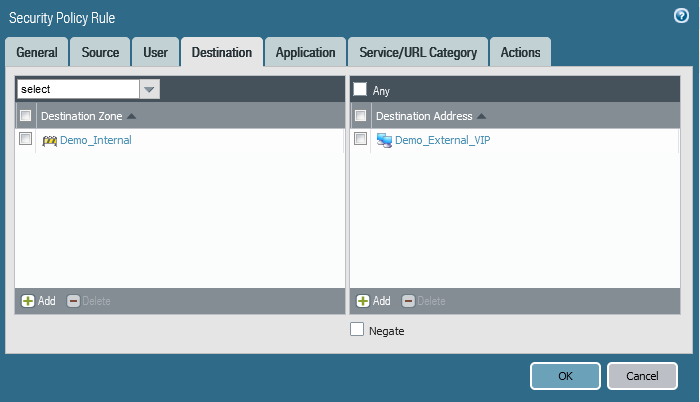This screenshot has height=402, width=700.
Task: Open the Demo_Internal zone link
Action: pos(96,140)
